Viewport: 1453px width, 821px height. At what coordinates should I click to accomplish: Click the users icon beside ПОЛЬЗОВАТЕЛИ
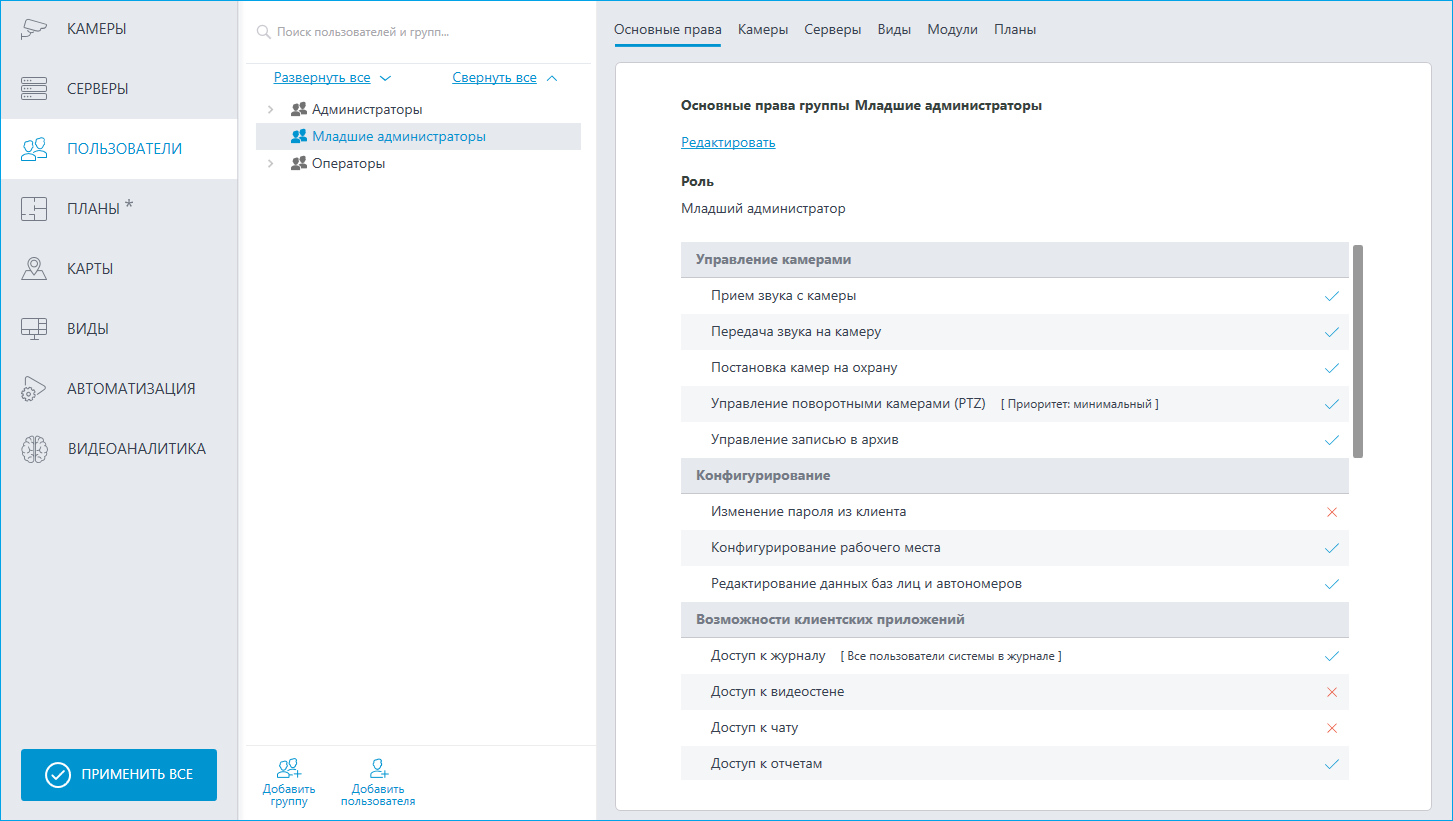click(x=34, y=149)
